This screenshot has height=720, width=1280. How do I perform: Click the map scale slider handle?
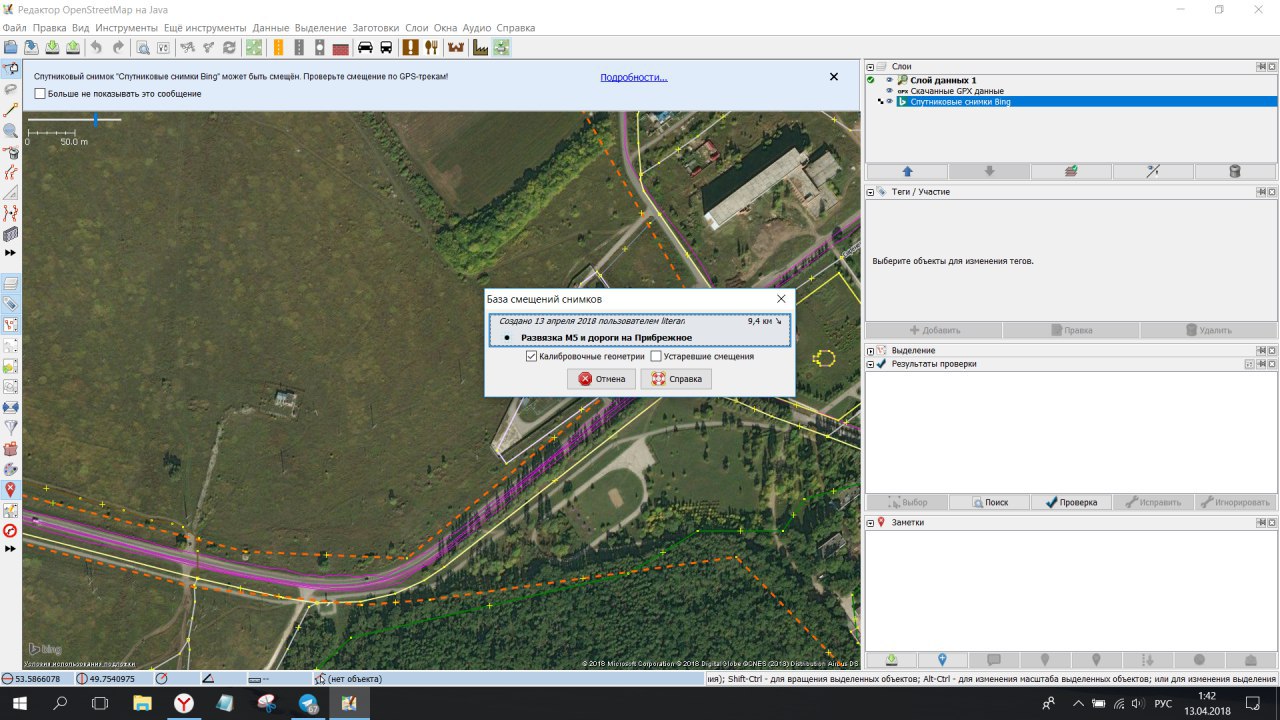96,120
